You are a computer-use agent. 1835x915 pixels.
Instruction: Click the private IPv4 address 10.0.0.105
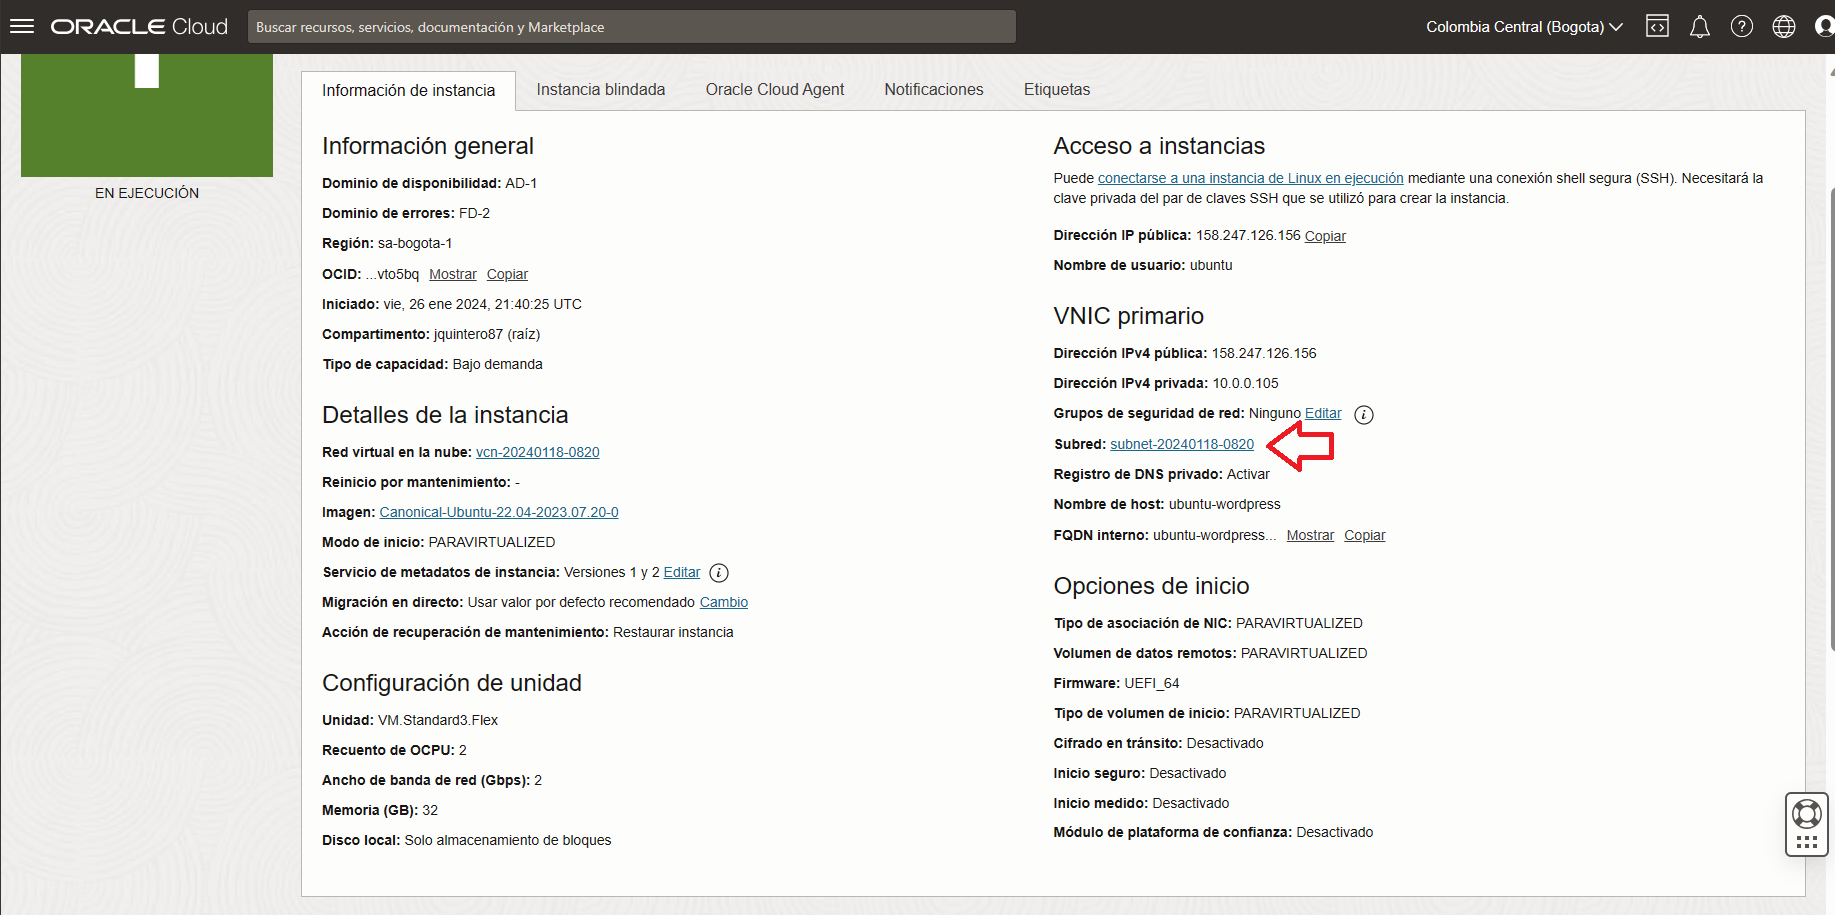point(1245,383)
